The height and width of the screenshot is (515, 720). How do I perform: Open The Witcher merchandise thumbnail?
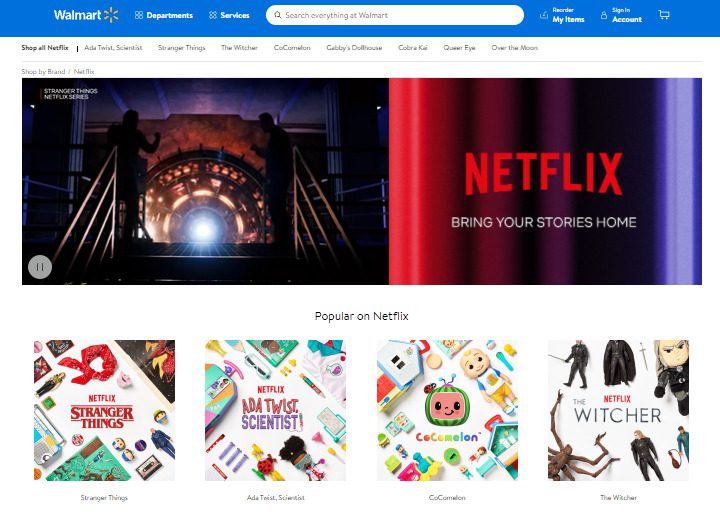[618, 410]
